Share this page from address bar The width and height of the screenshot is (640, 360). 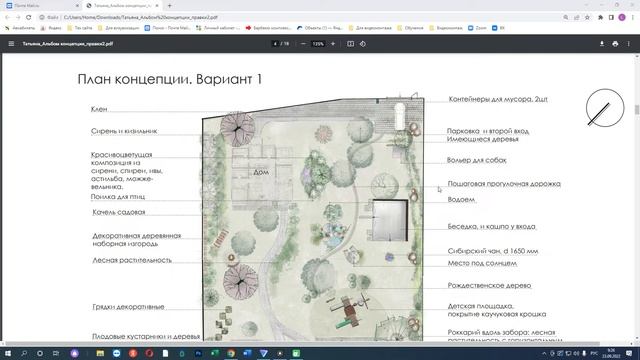point(576,18)
